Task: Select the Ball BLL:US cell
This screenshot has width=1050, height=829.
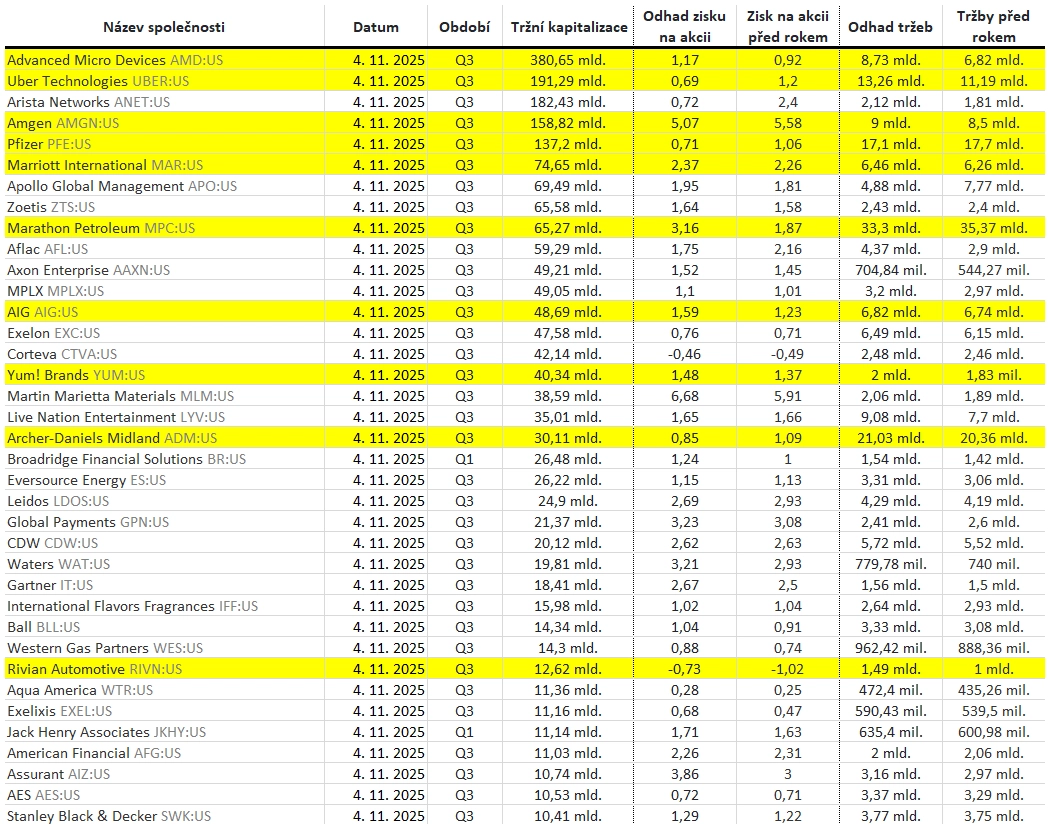Action: 44,627
